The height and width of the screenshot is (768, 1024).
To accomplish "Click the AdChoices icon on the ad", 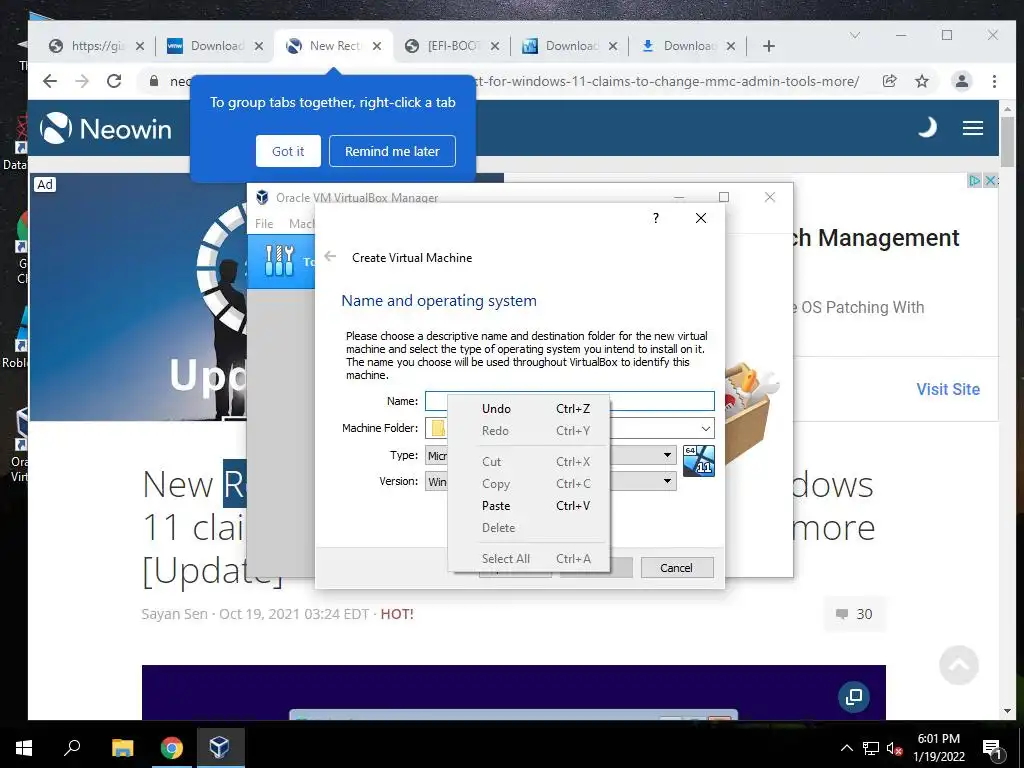I will coord(974,181).
